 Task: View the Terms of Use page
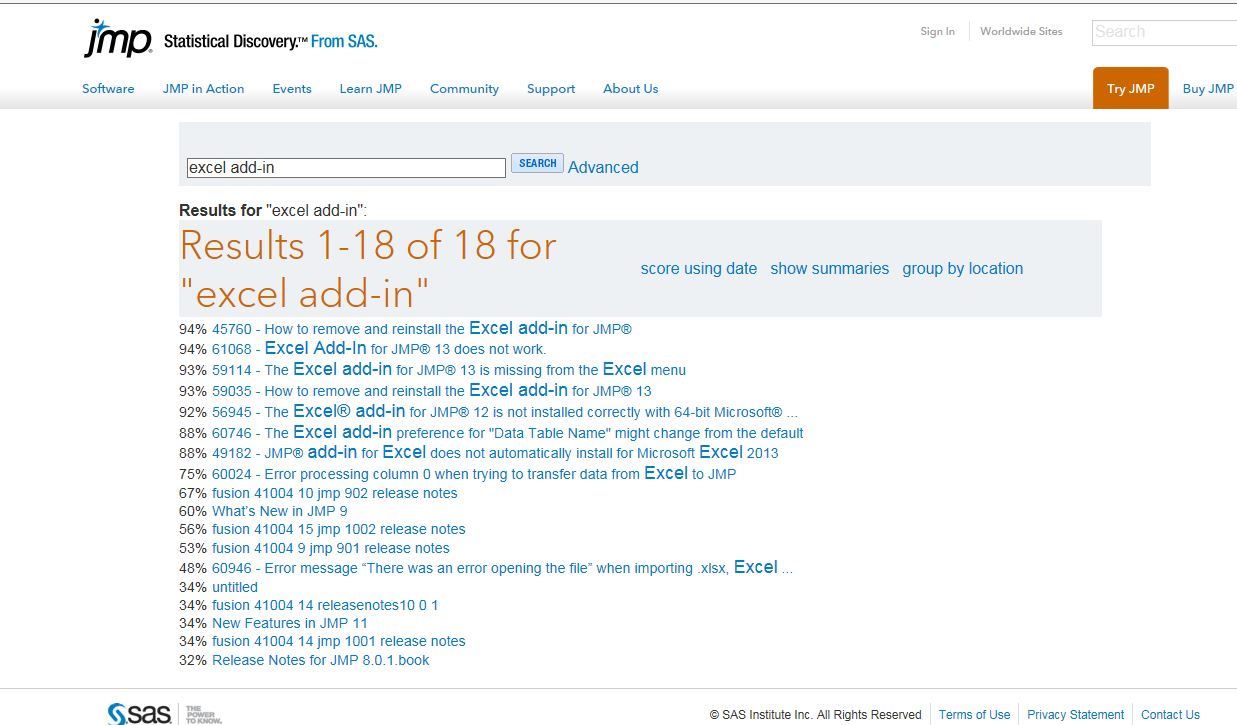(974, 714)
